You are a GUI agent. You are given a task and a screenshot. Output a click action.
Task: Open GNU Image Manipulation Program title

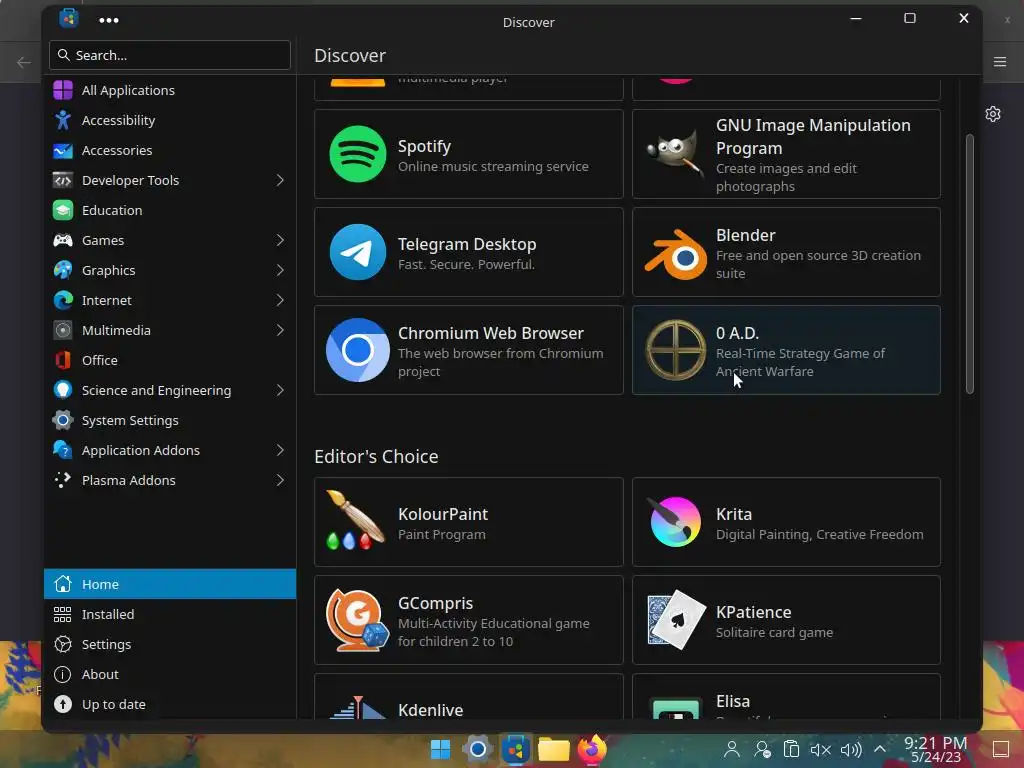click(813, 136)
